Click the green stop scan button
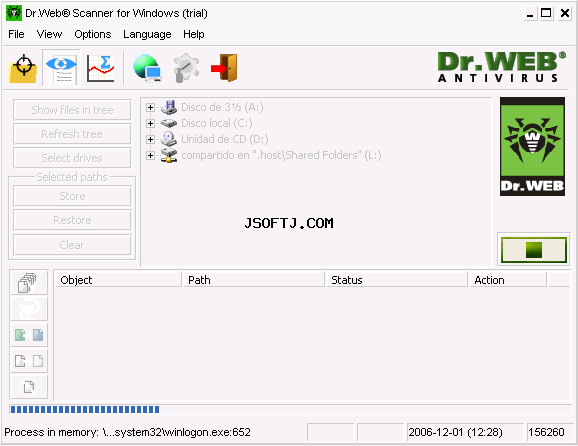This screenshot has width=578, height=446. click(534, 250)
